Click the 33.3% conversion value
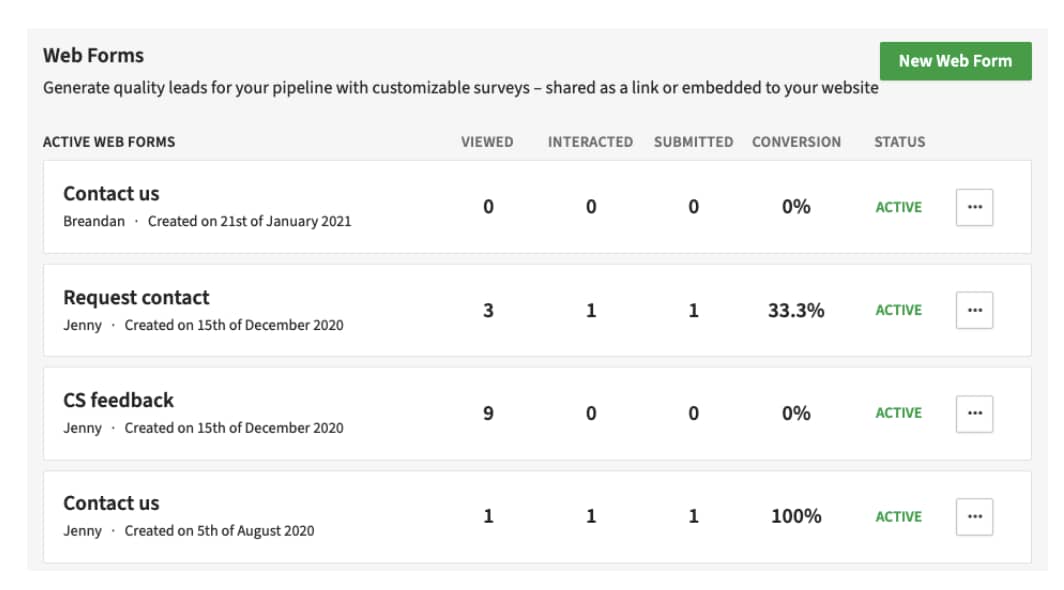 click(796, 310)
